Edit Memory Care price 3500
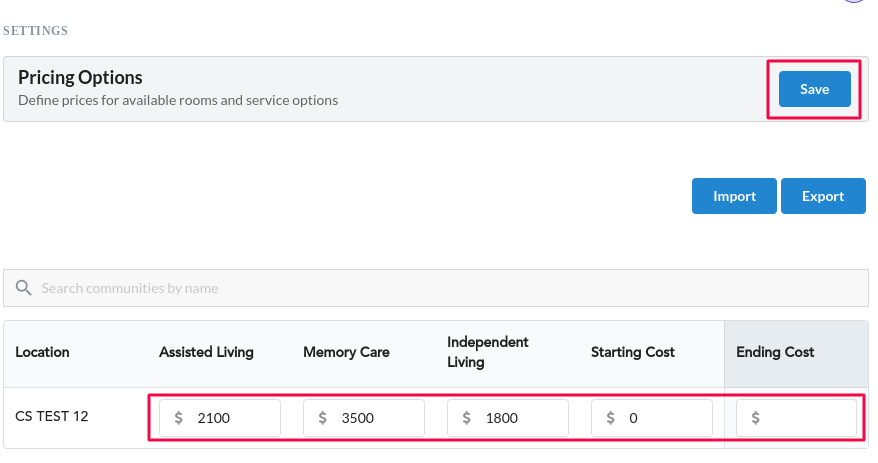878x463 pixels. pyautogui.click(x=363, y=418)
